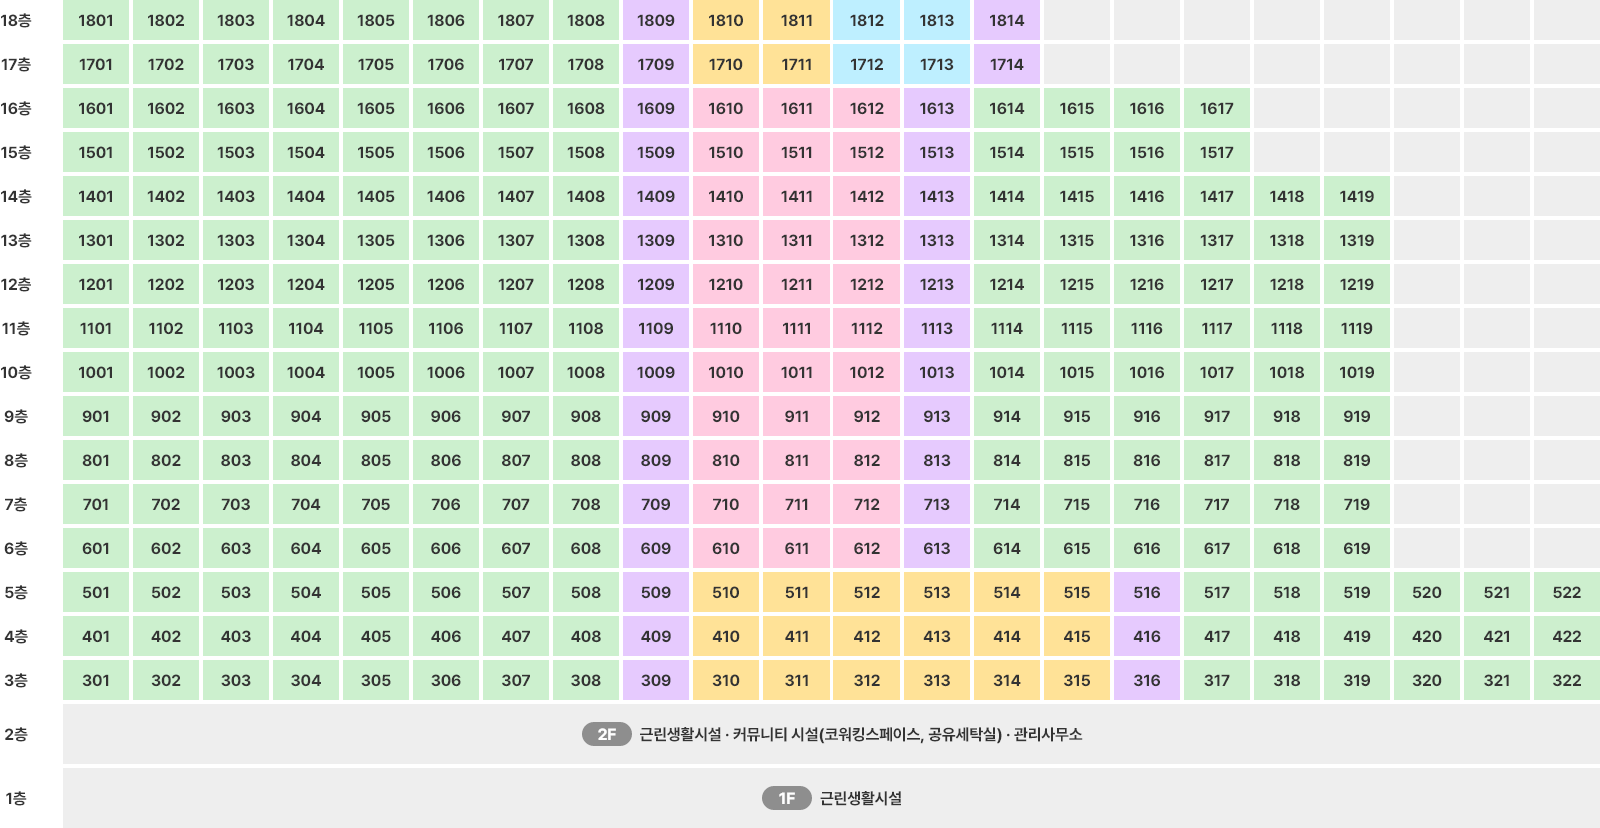Click unit 322
1600x828 pixels.
click(x=1566, y=680)
